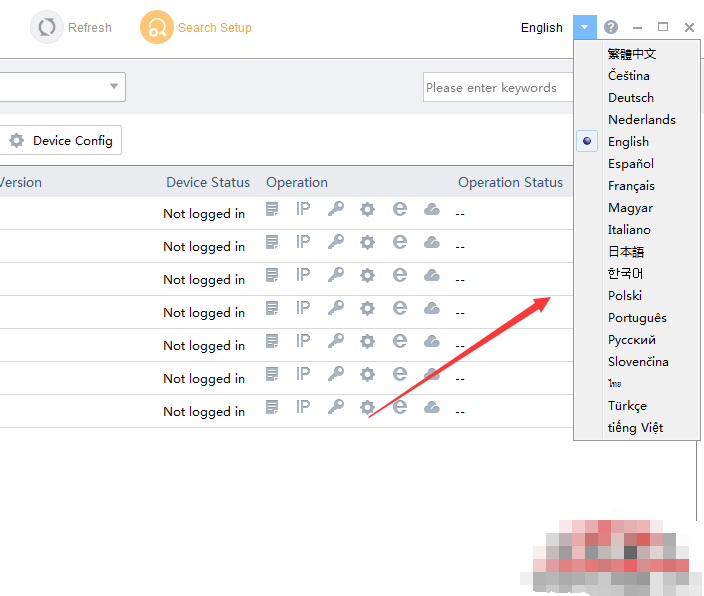Click gear icon in third device row
The image size is (704, 596).
point(367,275)
